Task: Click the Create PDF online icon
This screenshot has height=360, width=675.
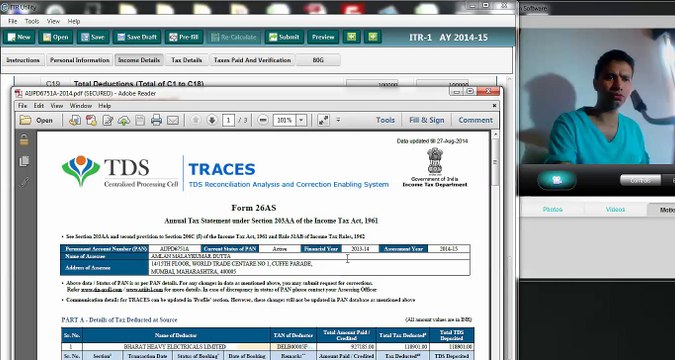Action: pos(75,120)
